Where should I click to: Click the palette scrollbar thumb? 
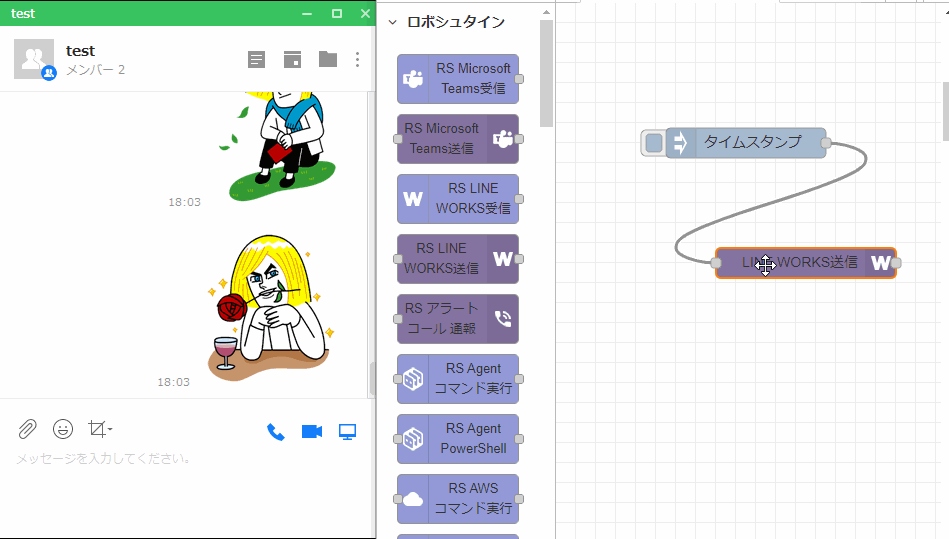click(x=547, y=73)
